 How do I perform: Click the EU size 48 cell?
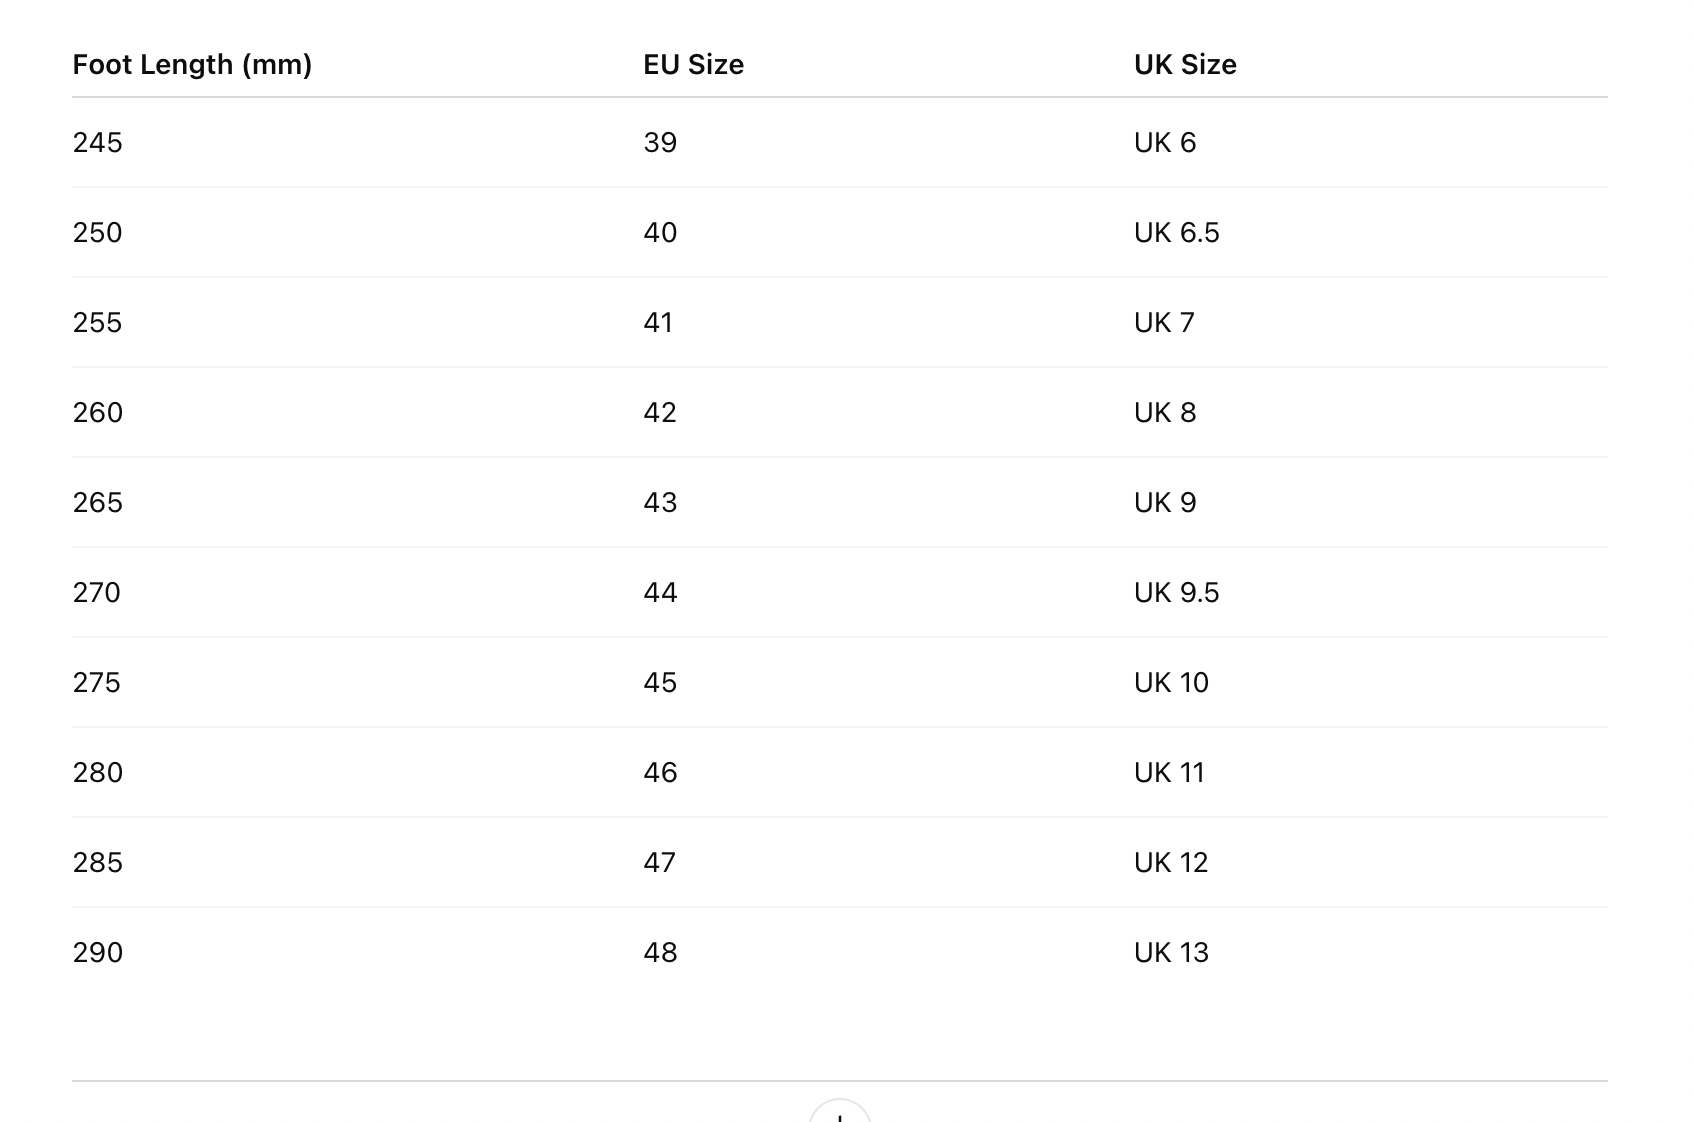pos(660,953)
